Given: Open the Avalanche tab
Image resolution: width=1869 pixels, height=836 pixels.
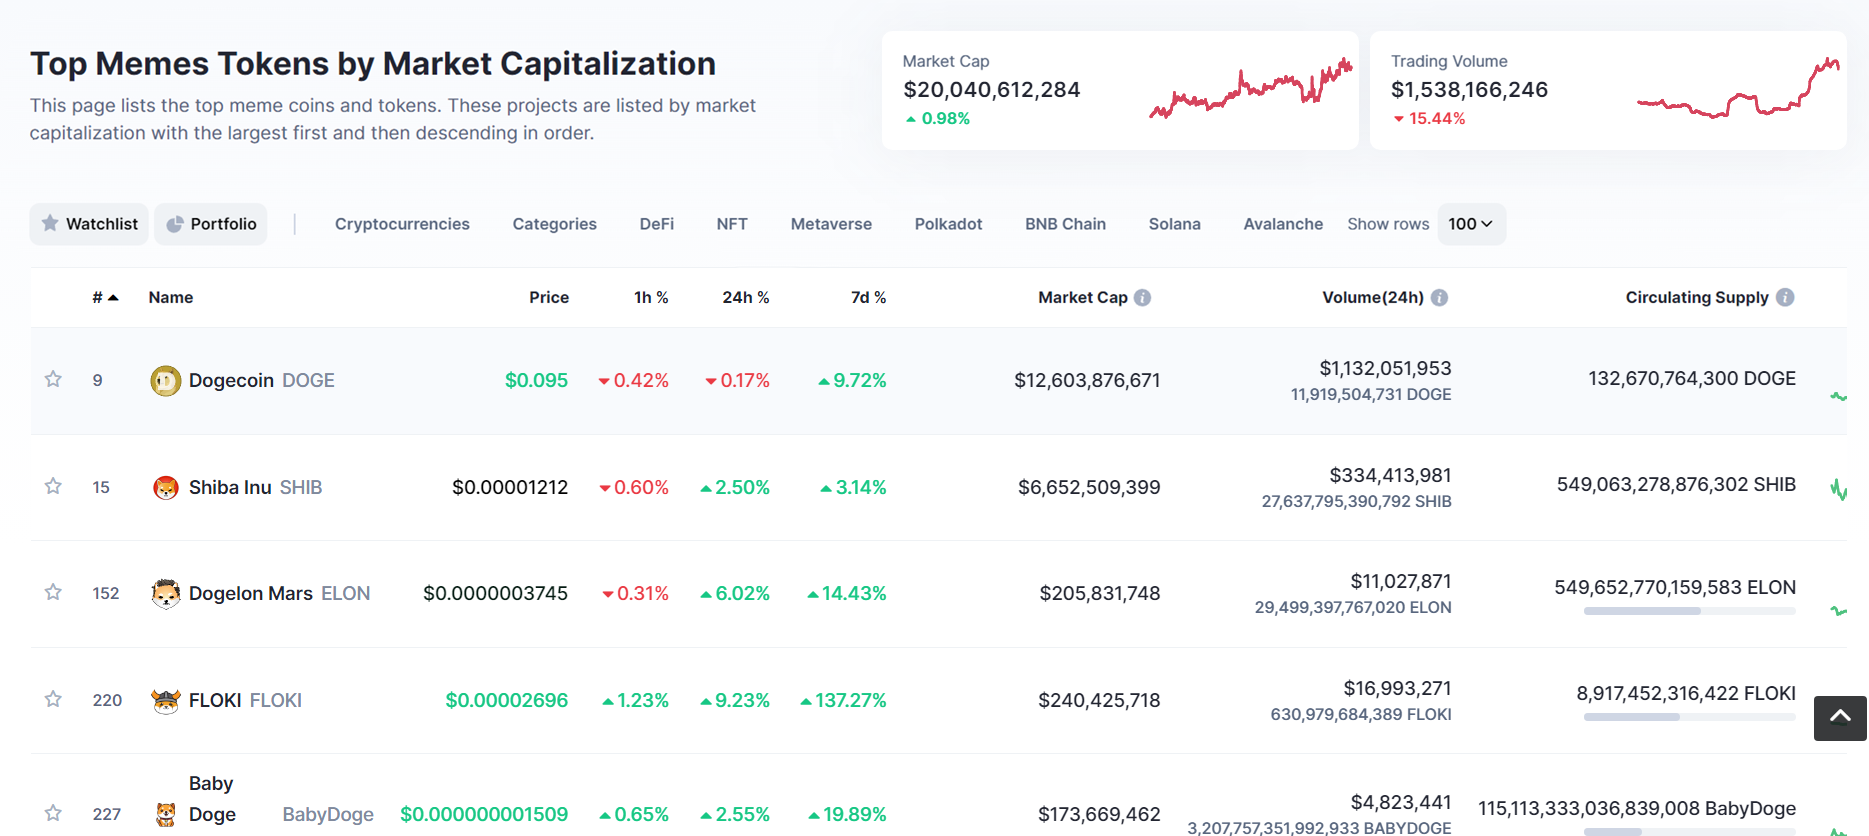Looking at the screenshot, I should pos(1283,224).
